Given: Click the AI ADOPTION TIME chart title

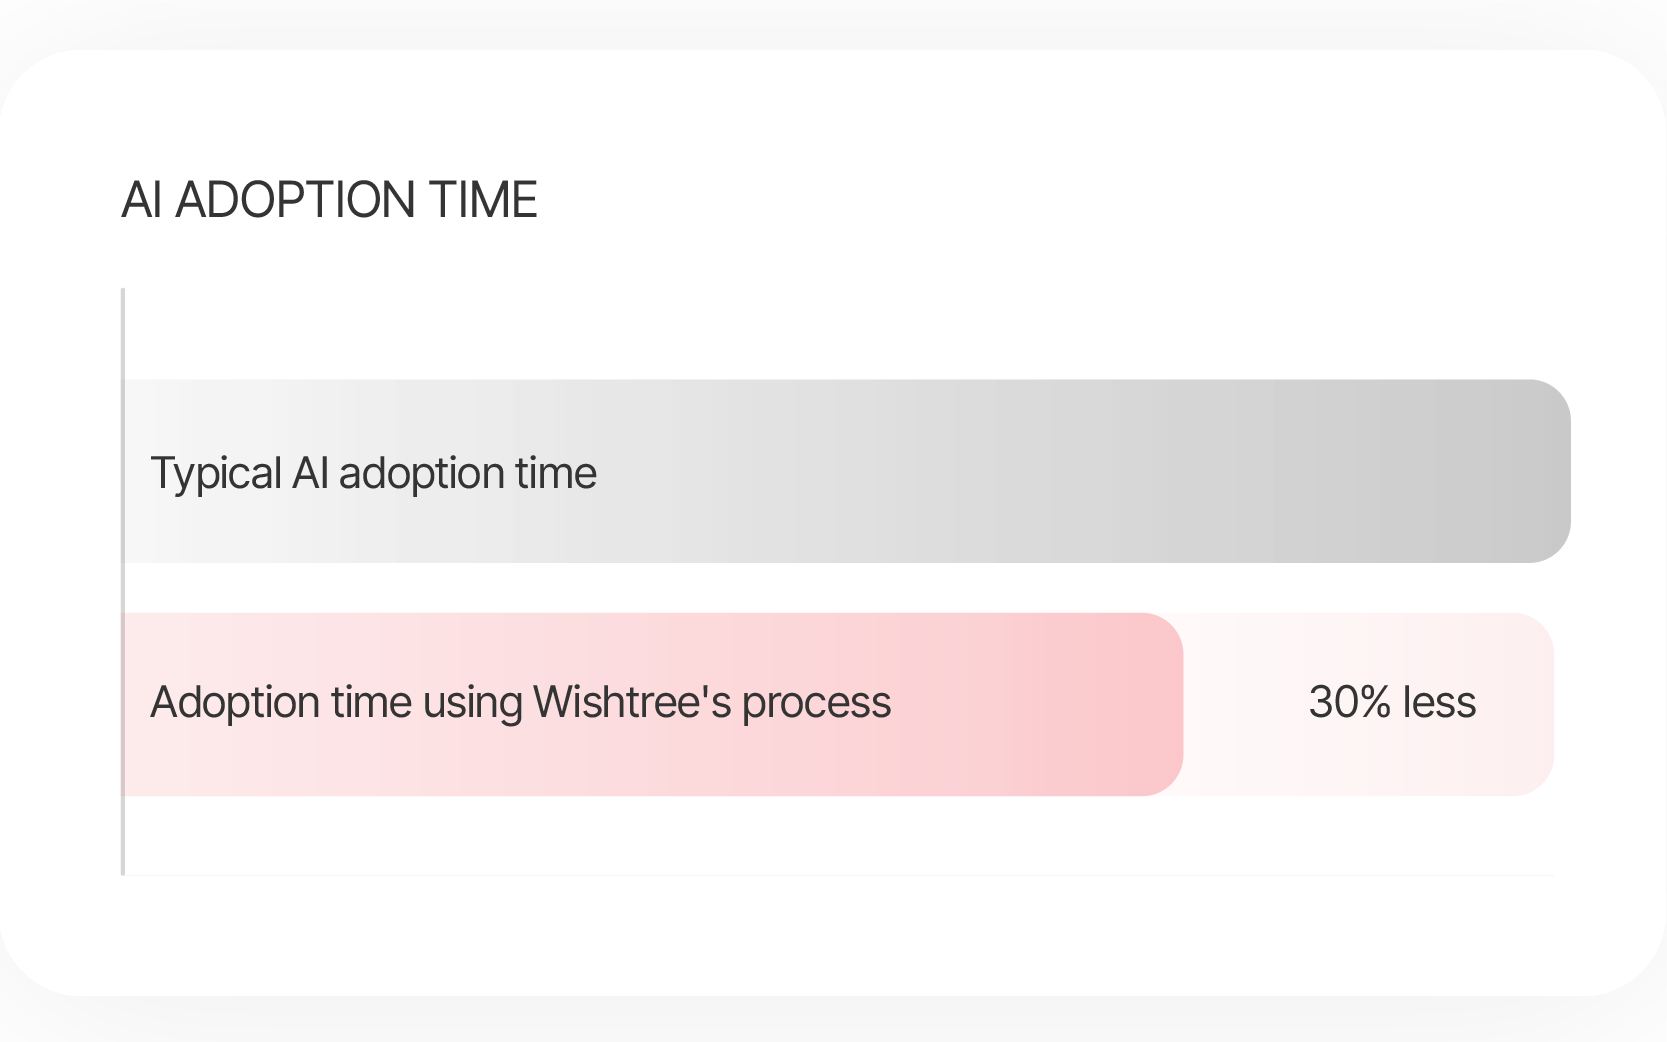Looking at the screenshot, I should [329, 200].
